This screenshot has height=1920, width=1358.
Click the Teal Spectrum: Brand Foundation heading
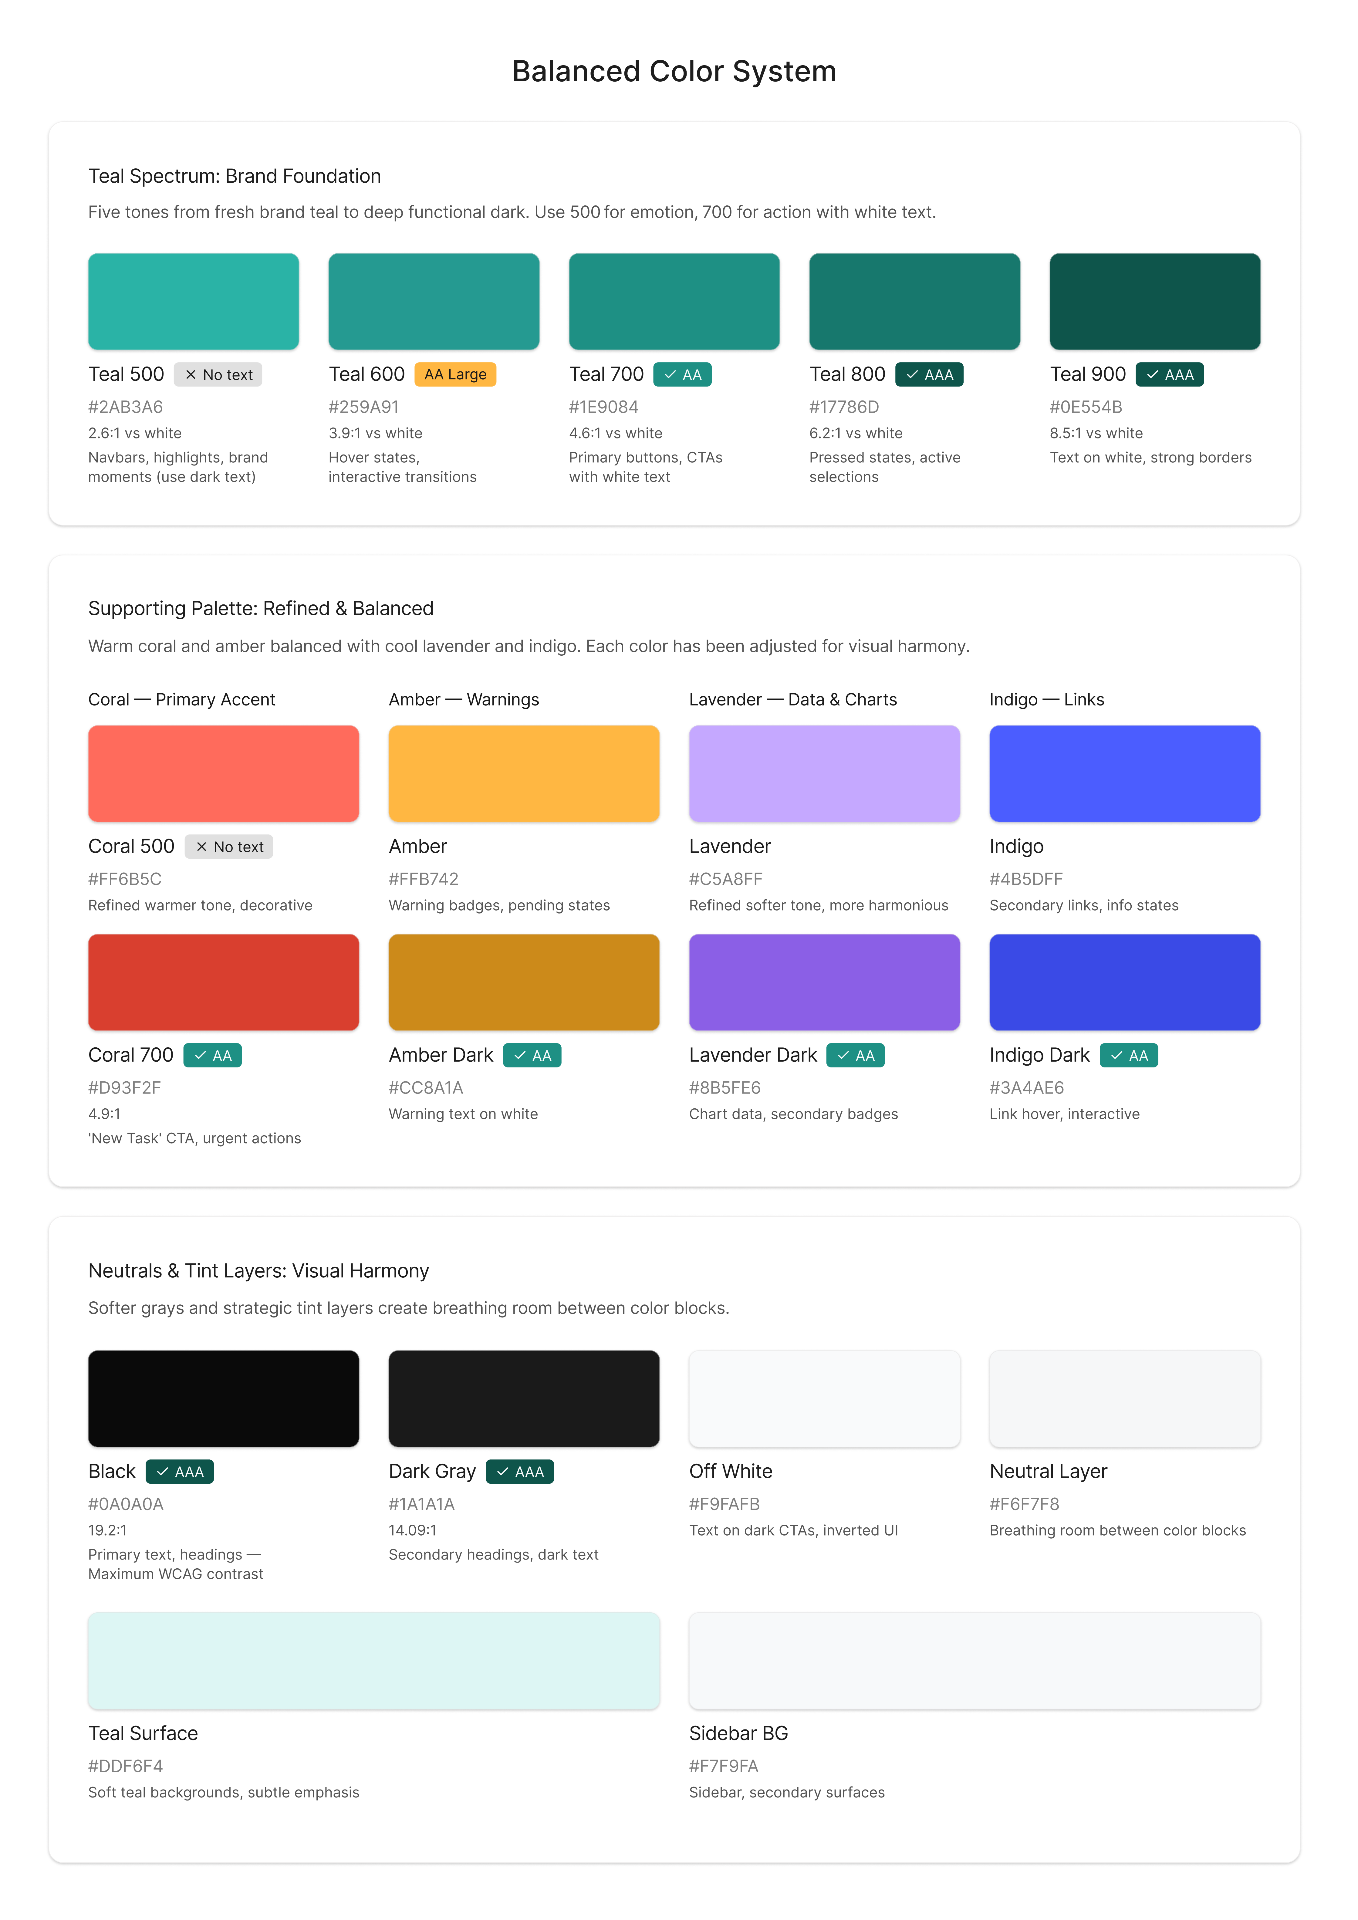click(x=235, y=176)
